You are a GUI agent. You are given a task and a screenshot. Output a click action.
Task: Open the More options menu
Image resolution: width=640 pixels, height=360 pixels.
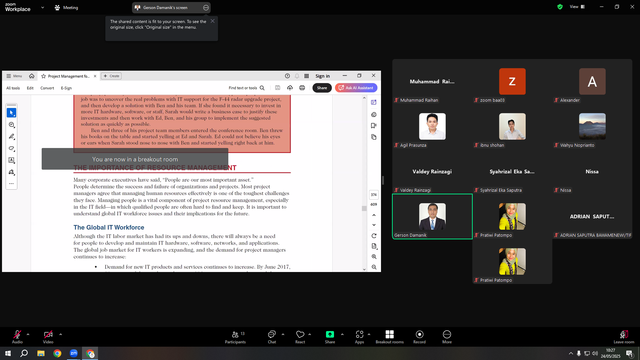click(x=447, y=336)
